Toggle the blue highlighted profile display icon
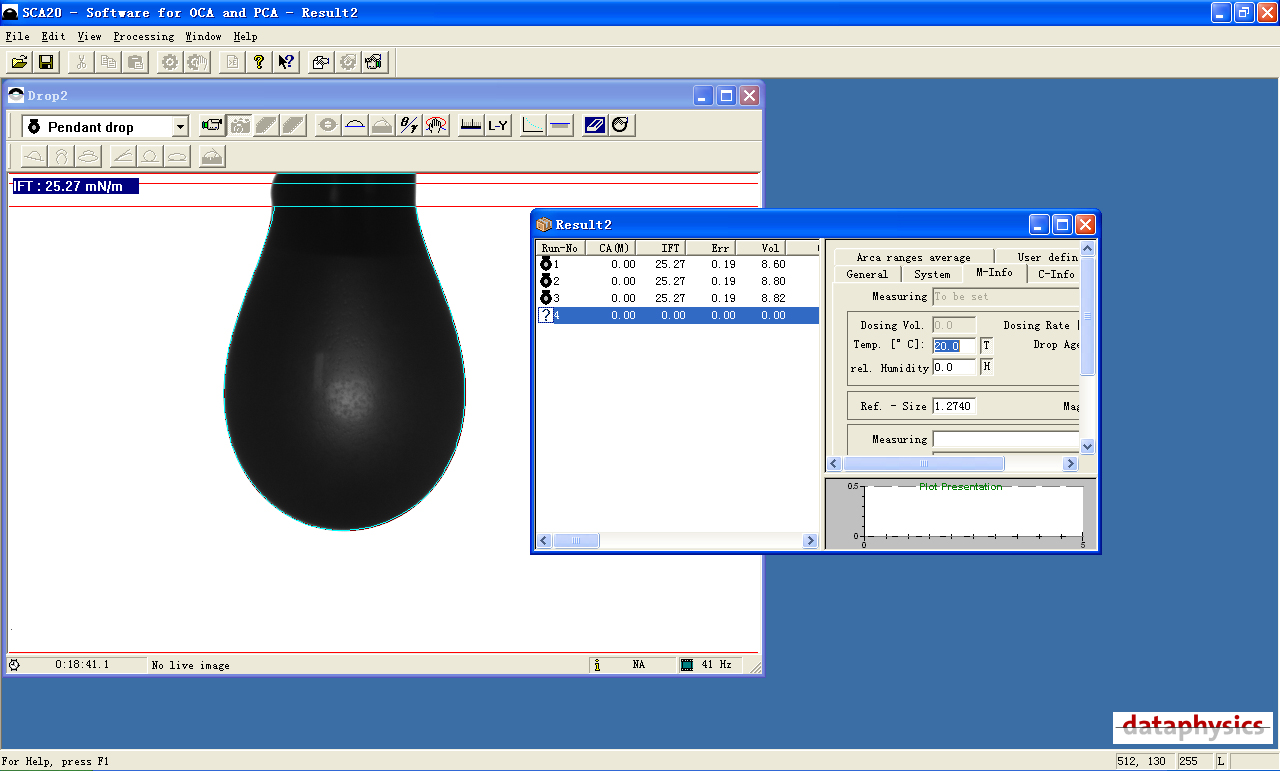1280x771 pixels. pyautogui.click(x=595, y=125)
